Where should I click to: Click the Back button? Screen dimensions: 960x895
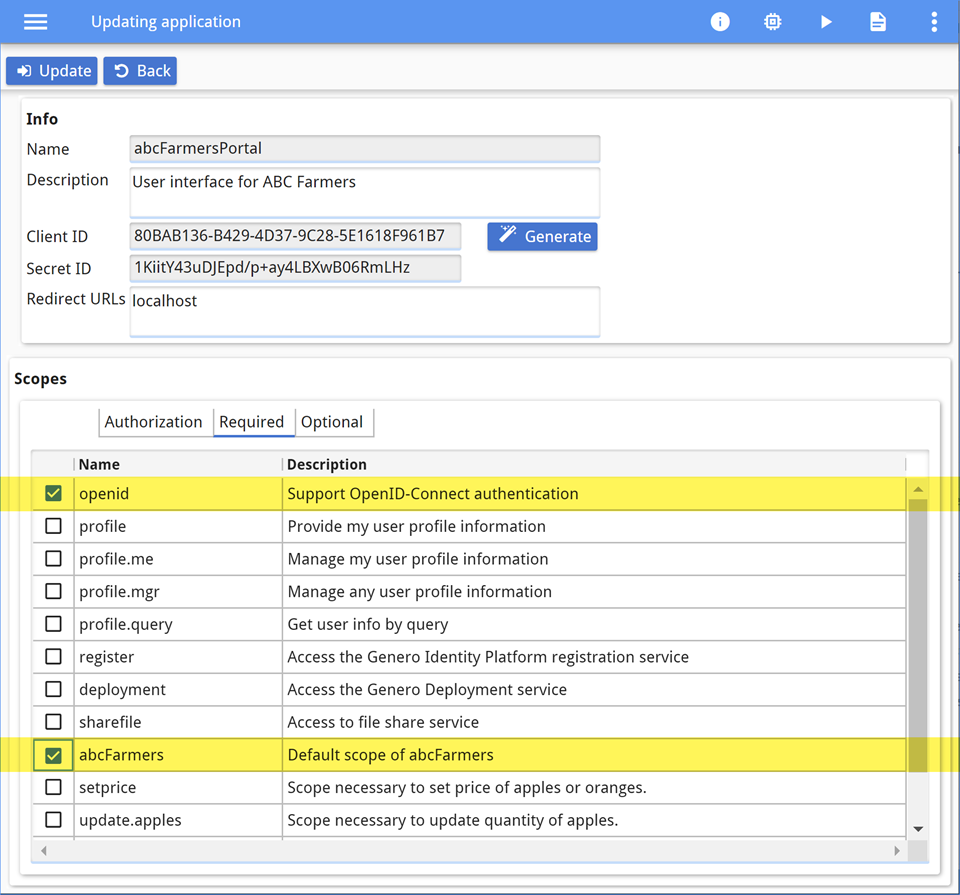(x=139, y=71)
